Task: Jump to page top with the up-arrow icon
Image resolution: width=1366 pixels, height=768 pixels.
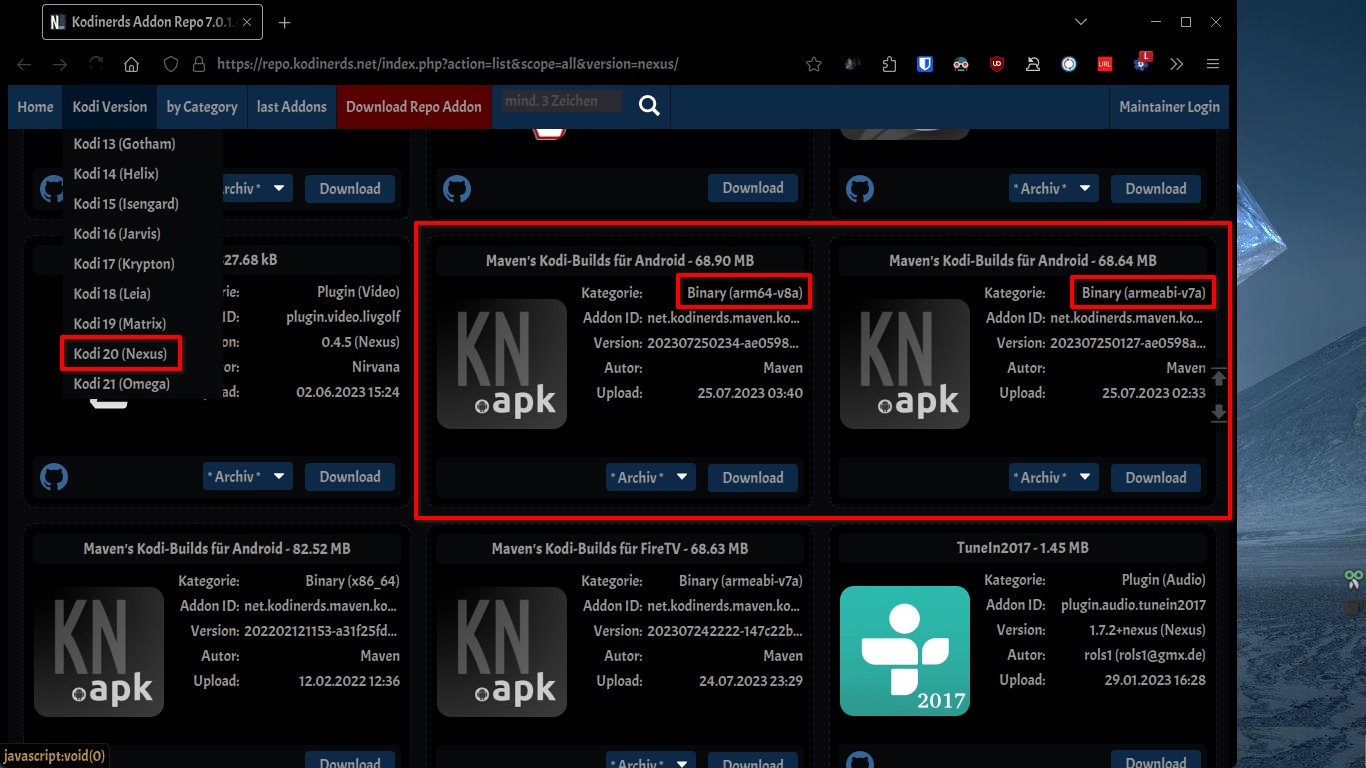Action: (1218, 378)
